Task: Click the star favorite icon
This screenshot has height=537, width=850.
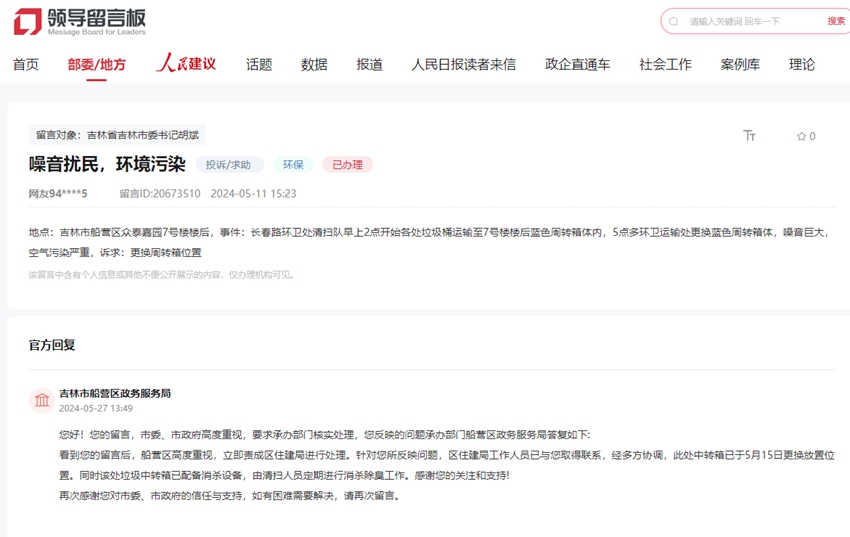Action: coord(801,136)
